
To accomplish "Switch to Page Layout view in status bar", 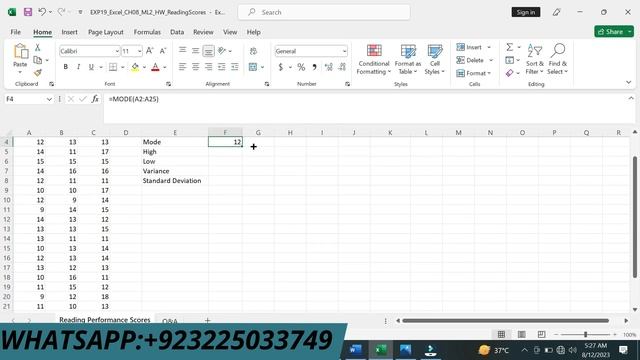I will 521,334.
